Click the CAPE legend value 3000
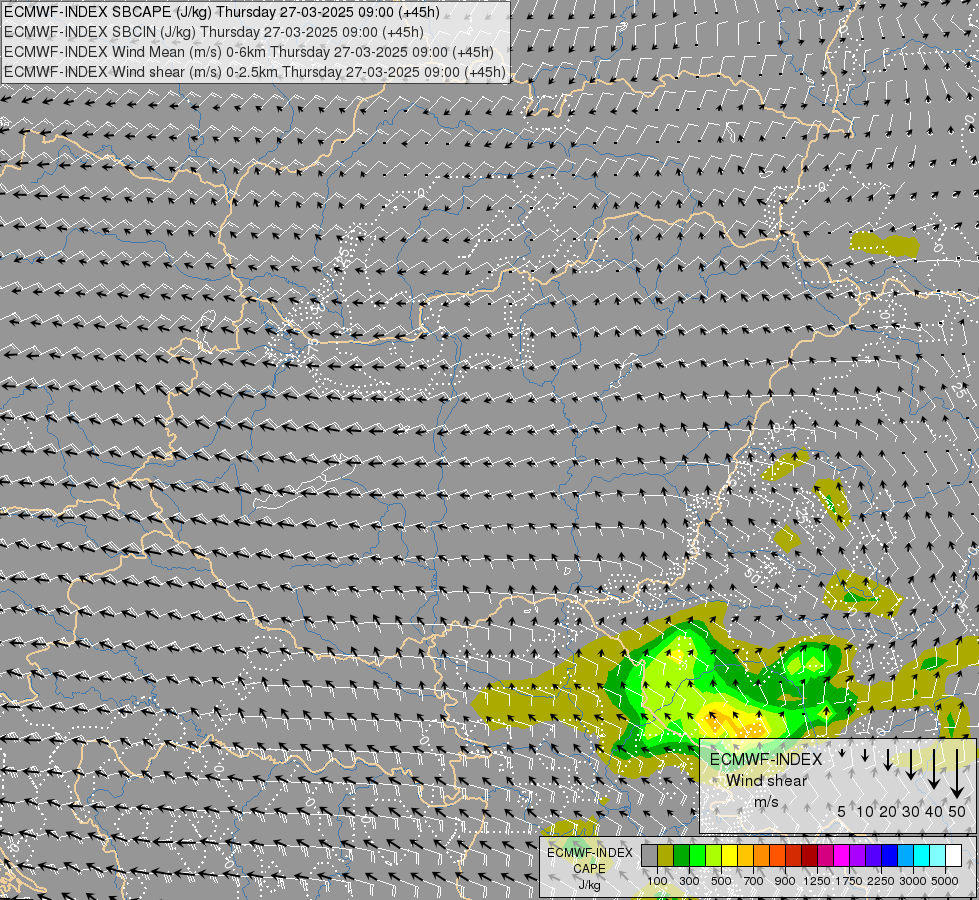 click(x=913, y=881)
